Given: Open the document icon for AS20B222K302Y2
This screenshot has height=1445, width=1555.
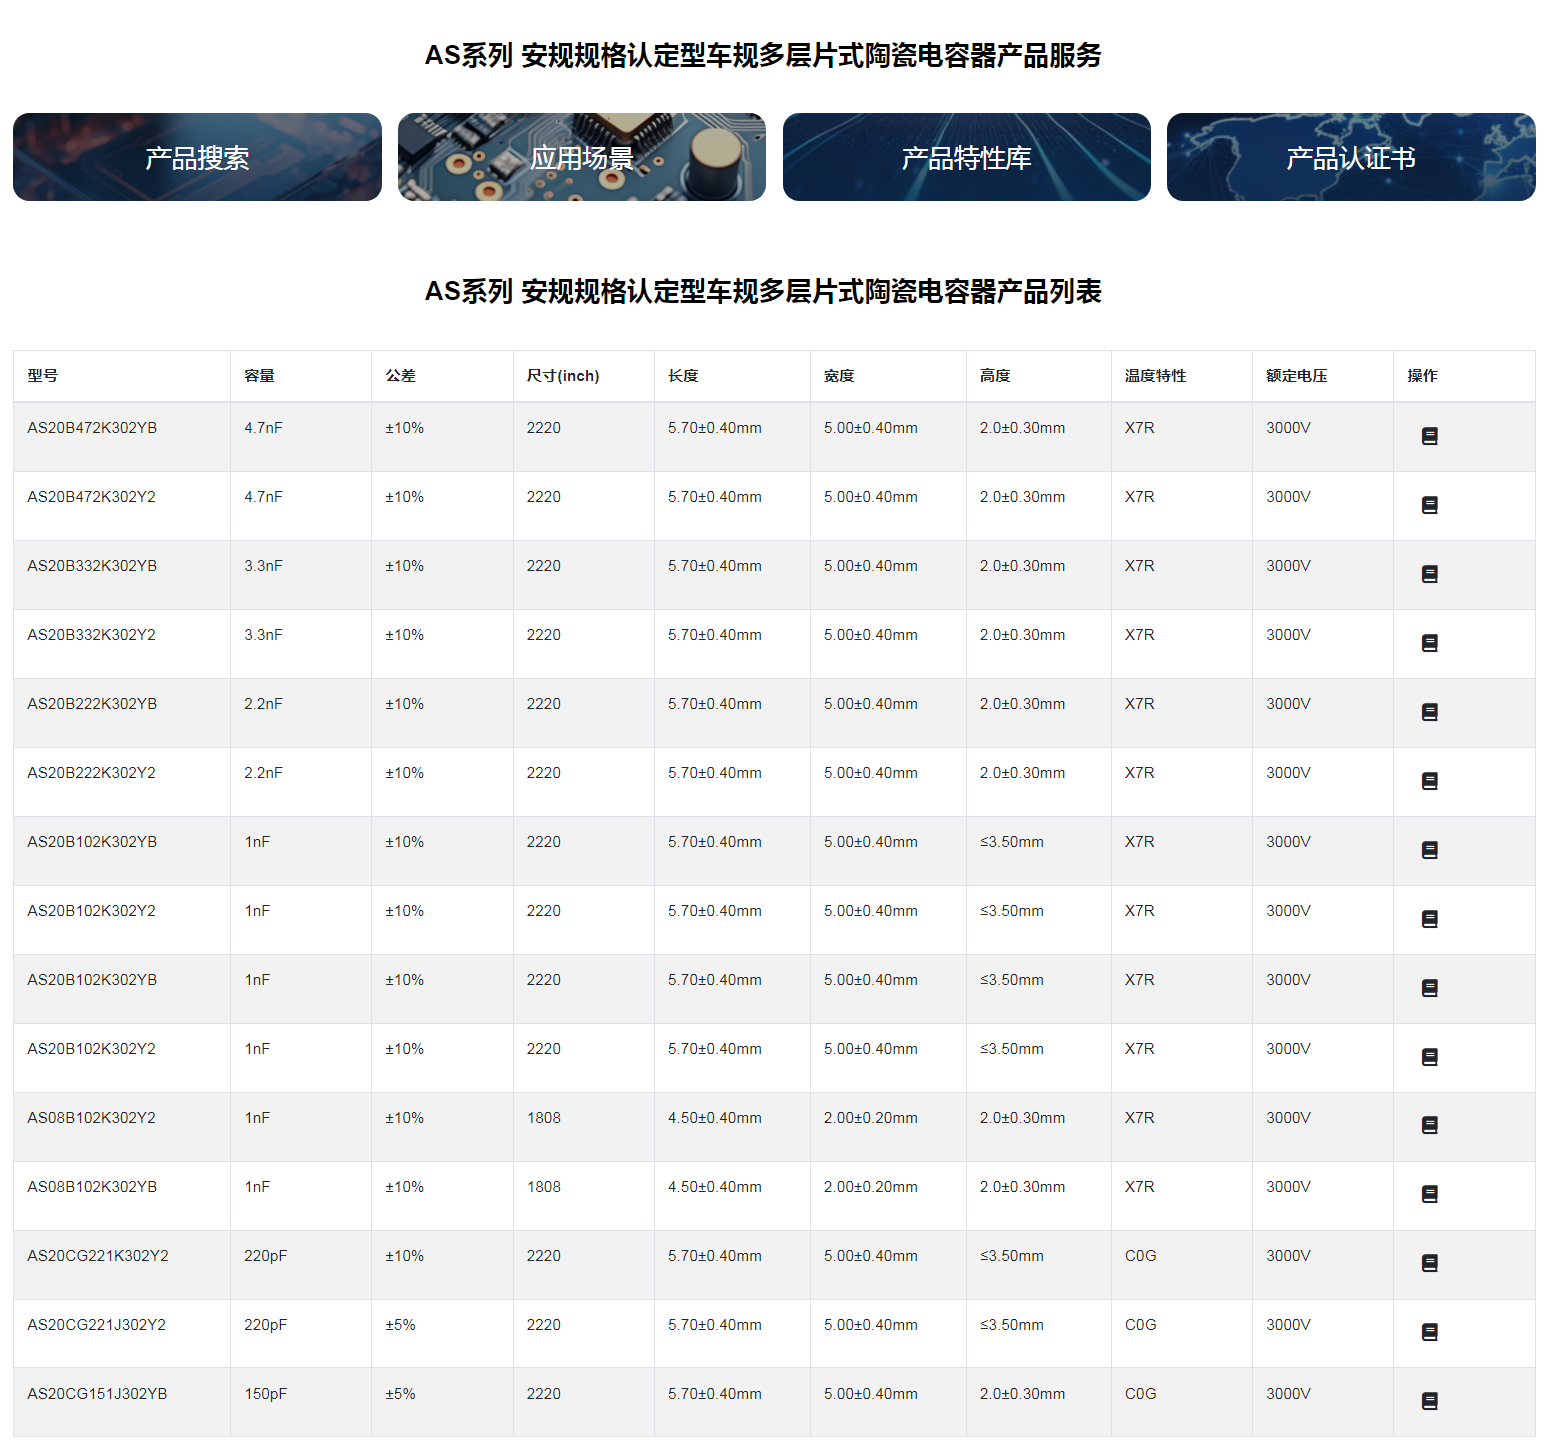Looking at the screenshot, I should point(1429,781).
